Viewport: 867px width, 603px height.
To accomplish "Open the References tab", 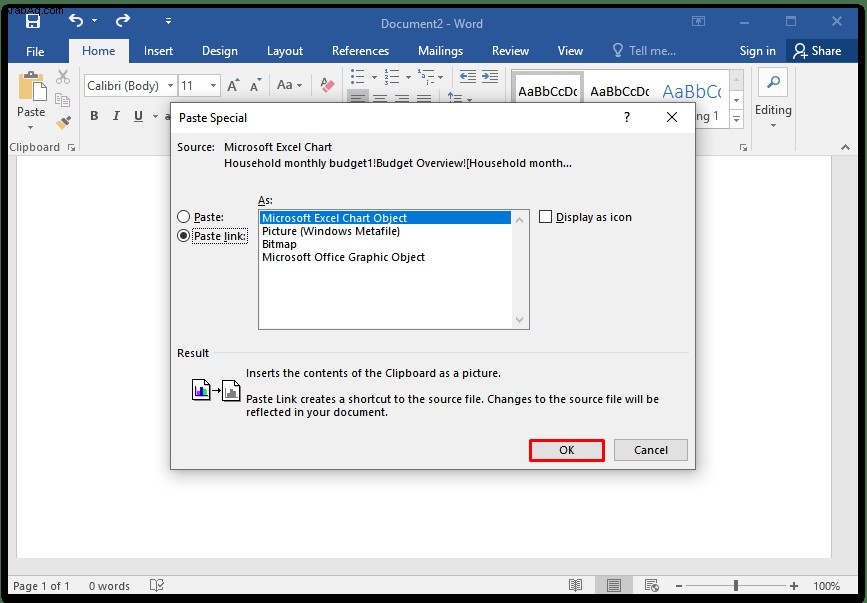I will [360, 51].
